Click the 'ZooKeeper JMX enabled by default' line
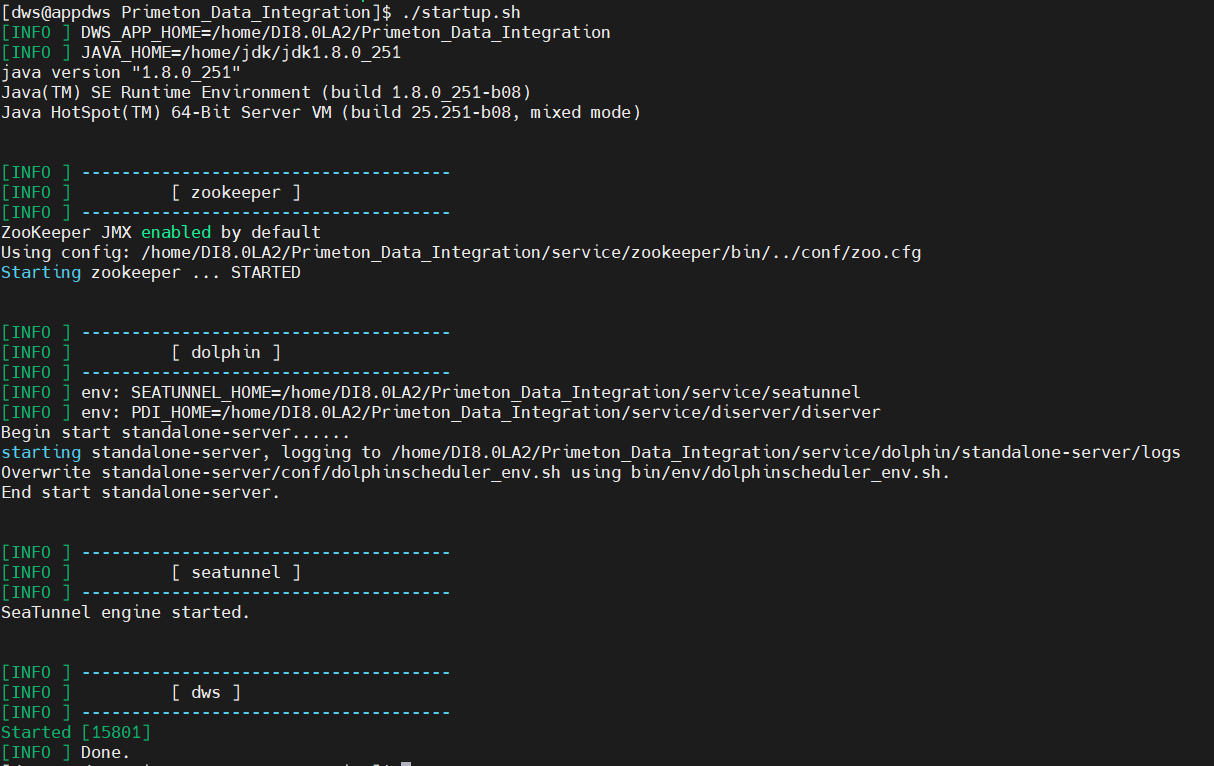The image size is (1214, 766). 161,232
